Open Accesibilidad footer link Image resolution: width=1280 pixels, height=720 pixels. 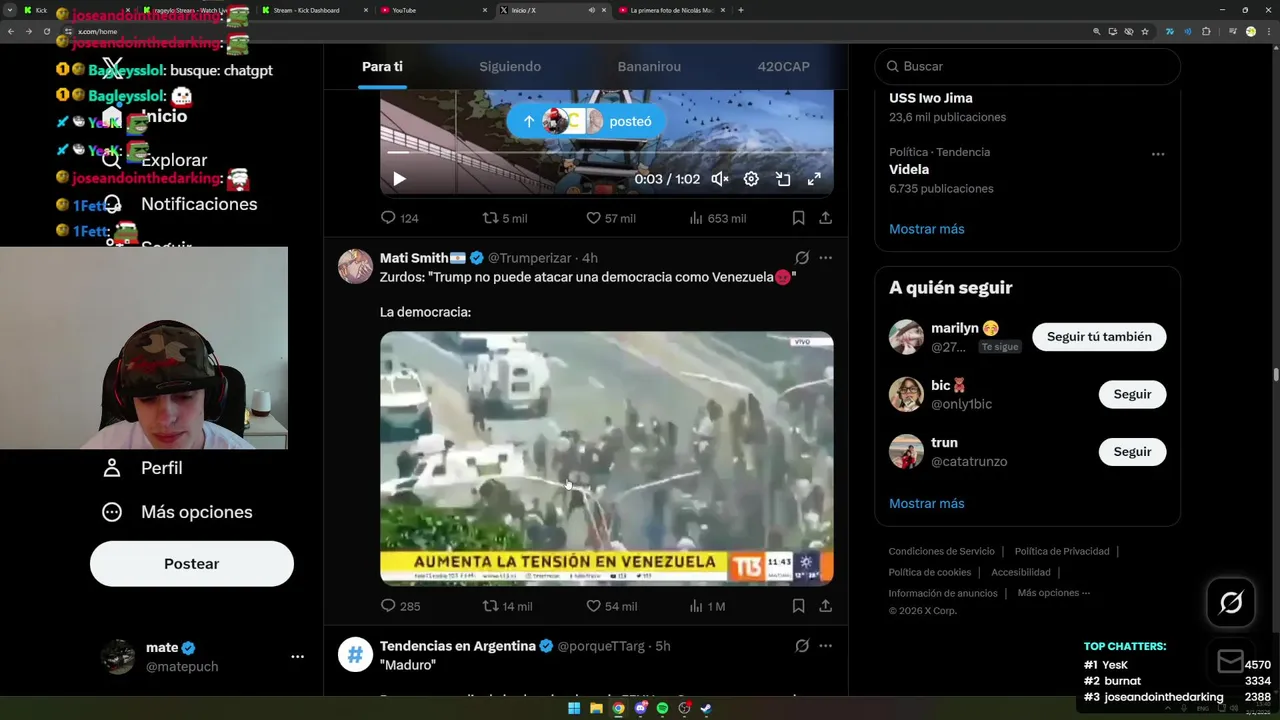(1021, 572)
